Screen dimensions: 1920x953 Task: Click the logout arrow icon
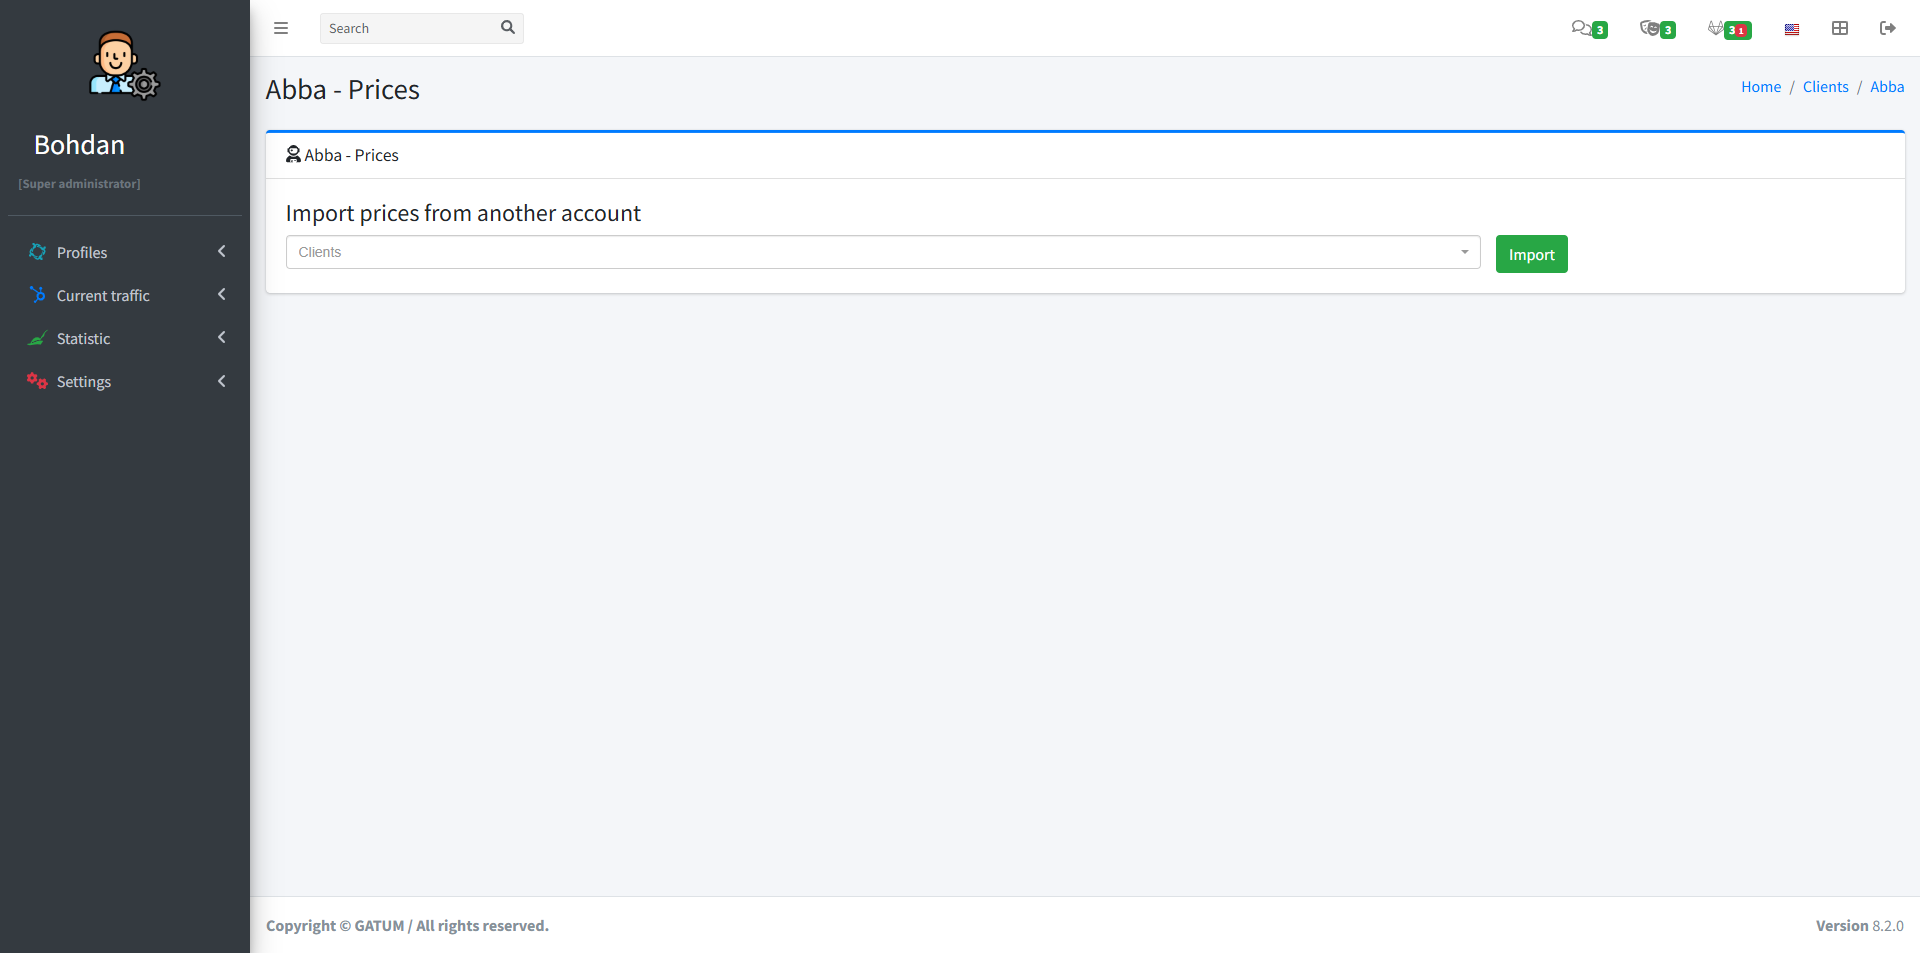[1887, 28]
